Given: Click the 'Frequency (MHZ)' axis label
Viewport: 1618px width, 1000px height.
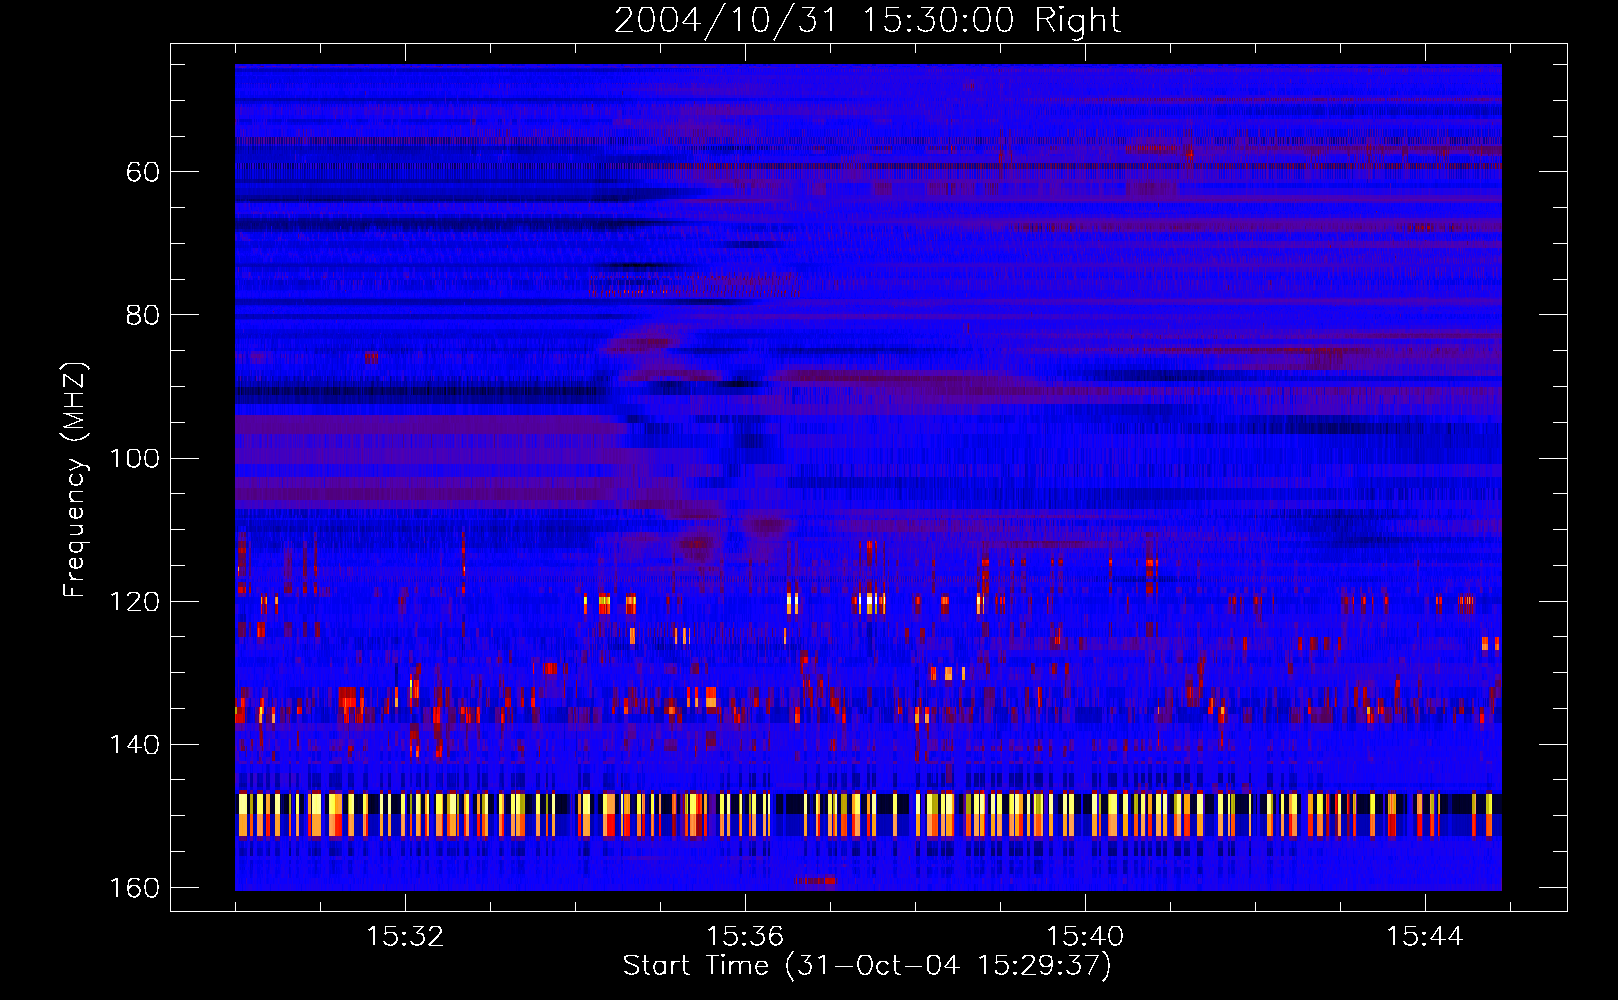Looking at the screenshot, I should click(x=75, y=480).
